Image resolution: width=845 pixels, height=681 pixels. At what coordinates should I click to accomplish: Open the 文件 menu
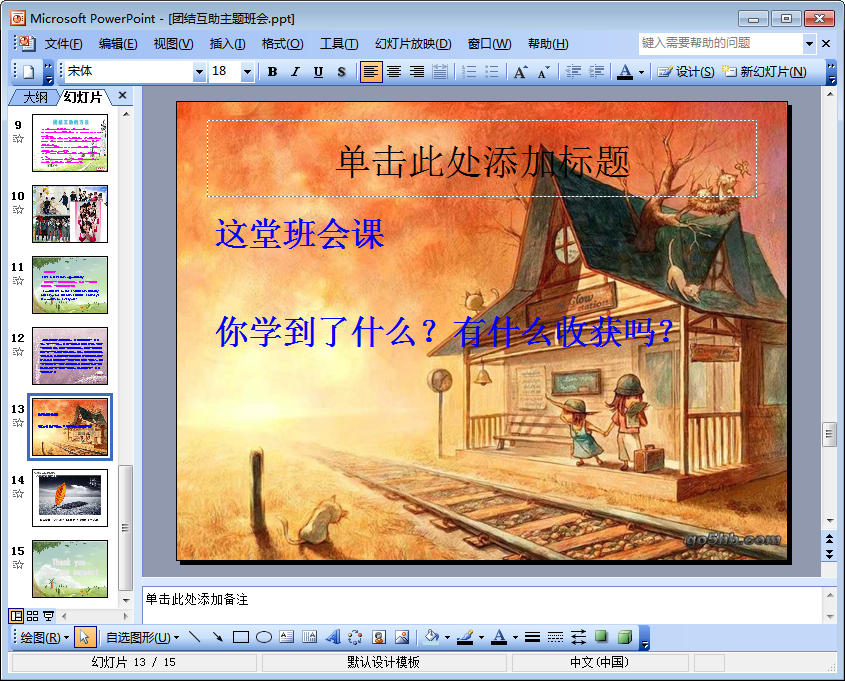(x=63, y=44)
